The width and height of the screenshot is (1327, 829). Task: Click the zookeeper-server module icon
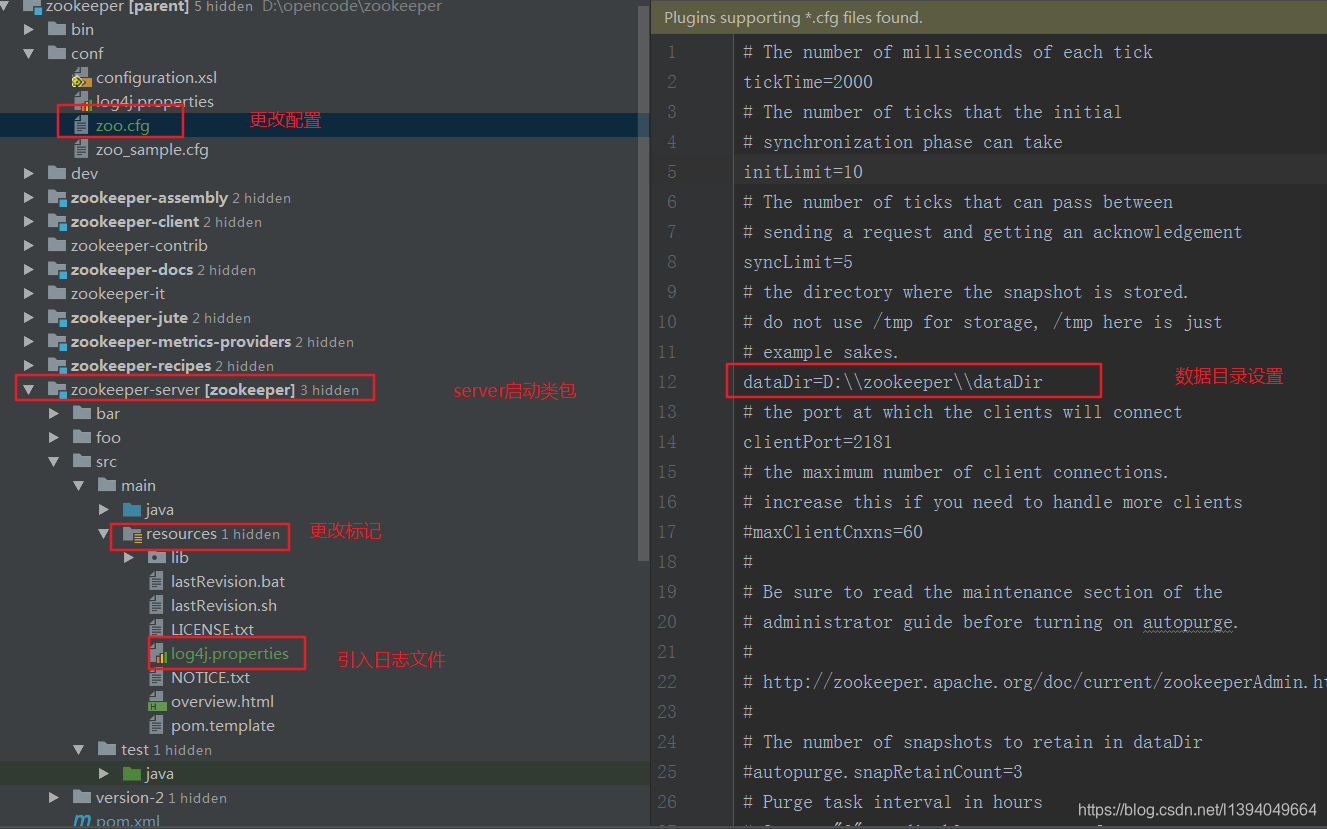coord(57,390)
